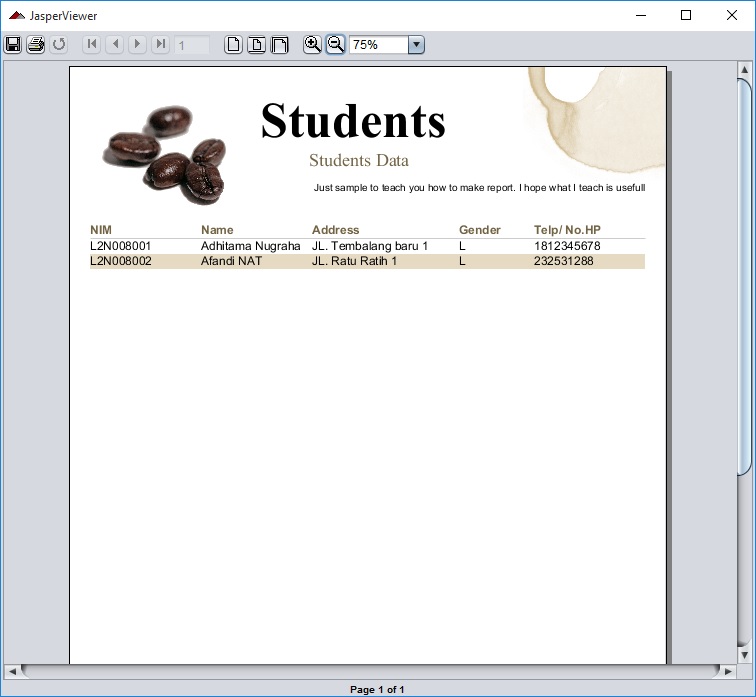
Task: Click the horizontal scrollbar right arrow
Action: [x=728, y=671]
